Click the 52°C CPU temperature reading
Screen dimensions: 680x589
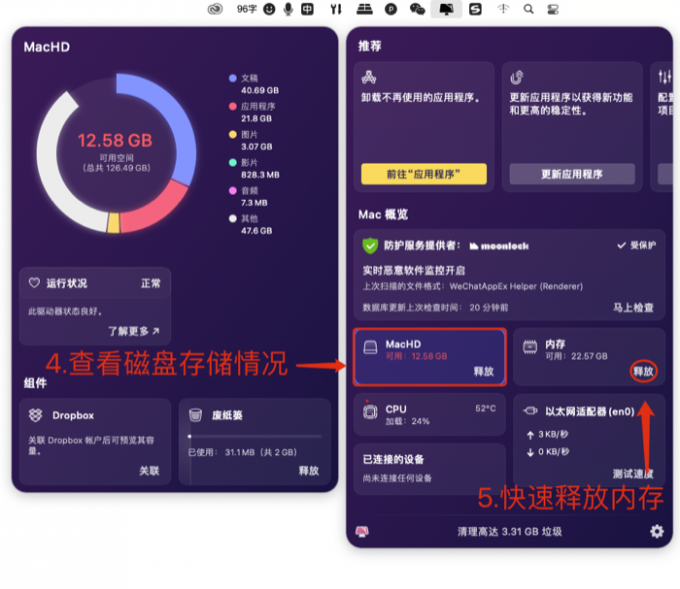point(485,409)
